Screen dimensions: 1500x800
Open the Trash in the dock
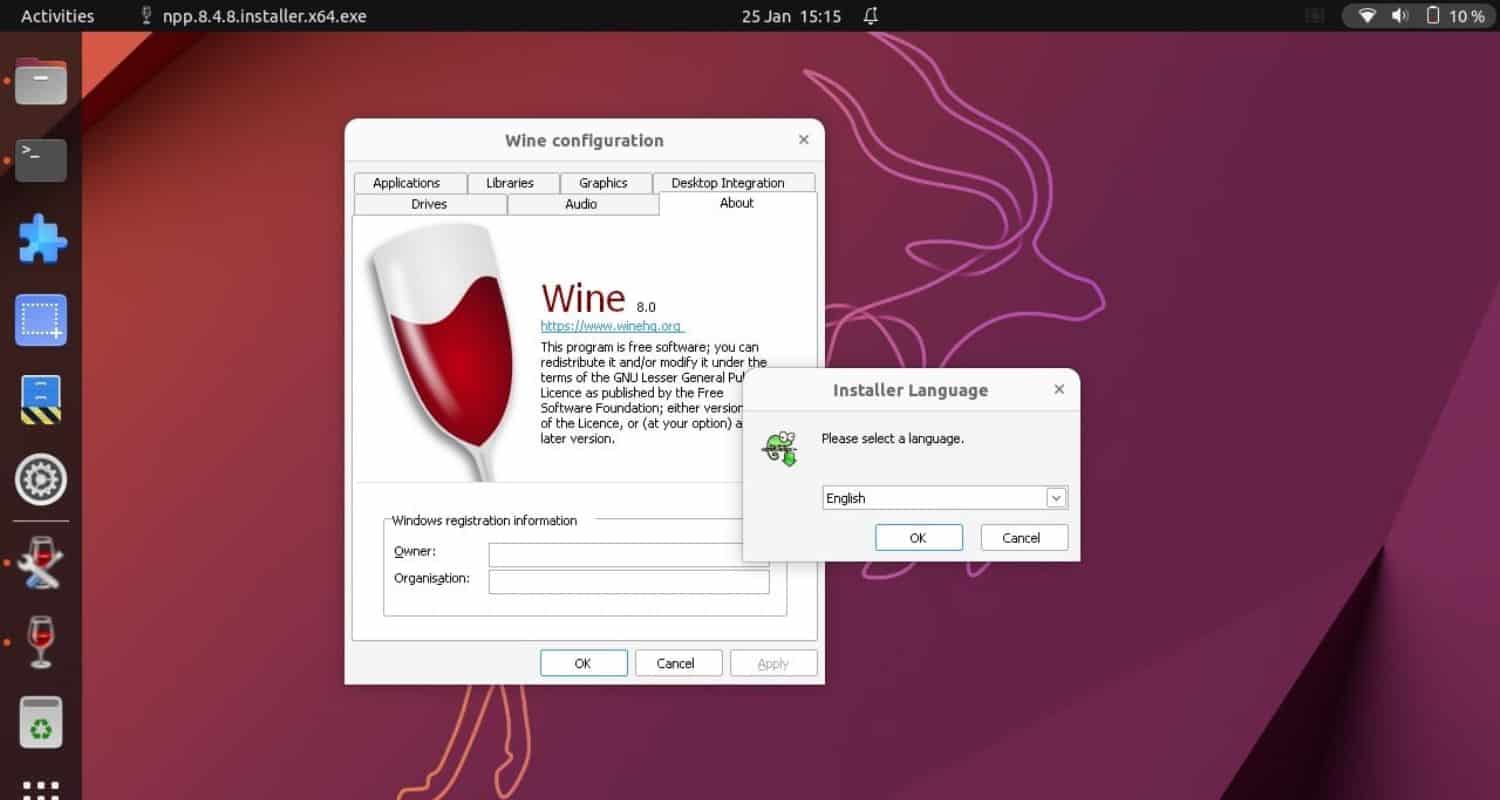(x=41, y=722)
